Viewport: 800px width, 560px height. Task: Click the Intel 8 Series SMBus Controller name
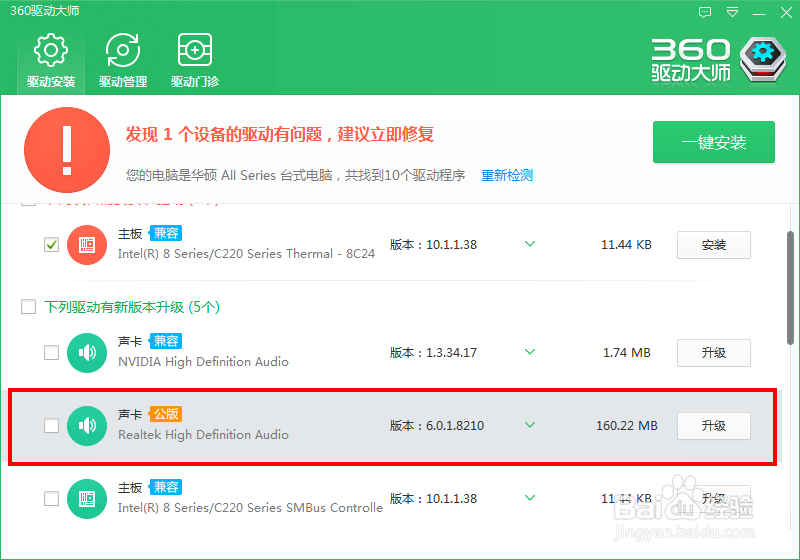(250, 508)
